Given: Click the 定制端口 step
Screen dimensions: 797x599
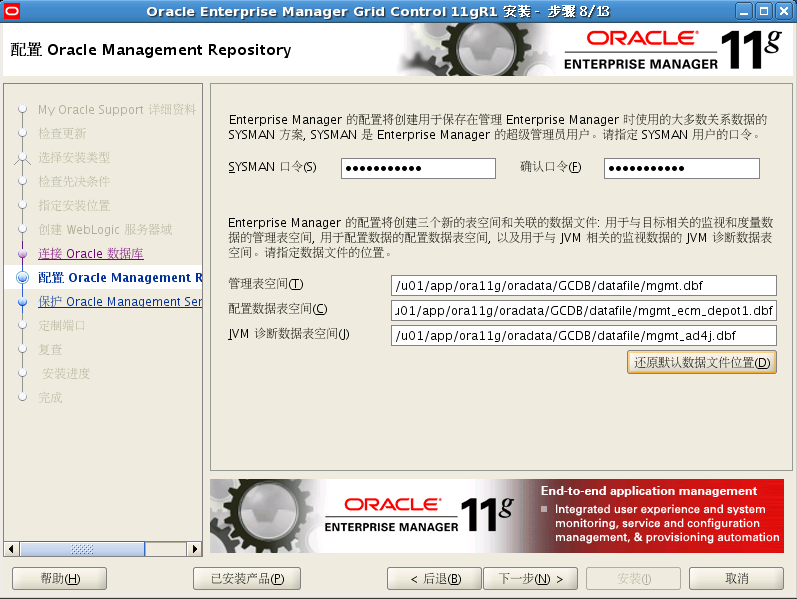Looking at the screenshot, I should tap(62, 325).
